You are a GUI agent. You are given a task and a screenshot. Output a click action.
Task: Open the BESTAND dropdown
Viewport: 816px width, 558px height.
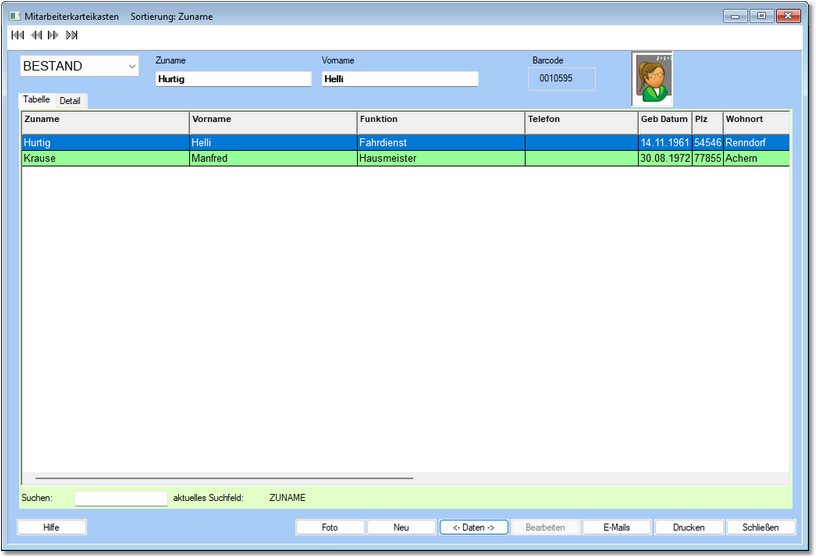[x=80, y=66]
